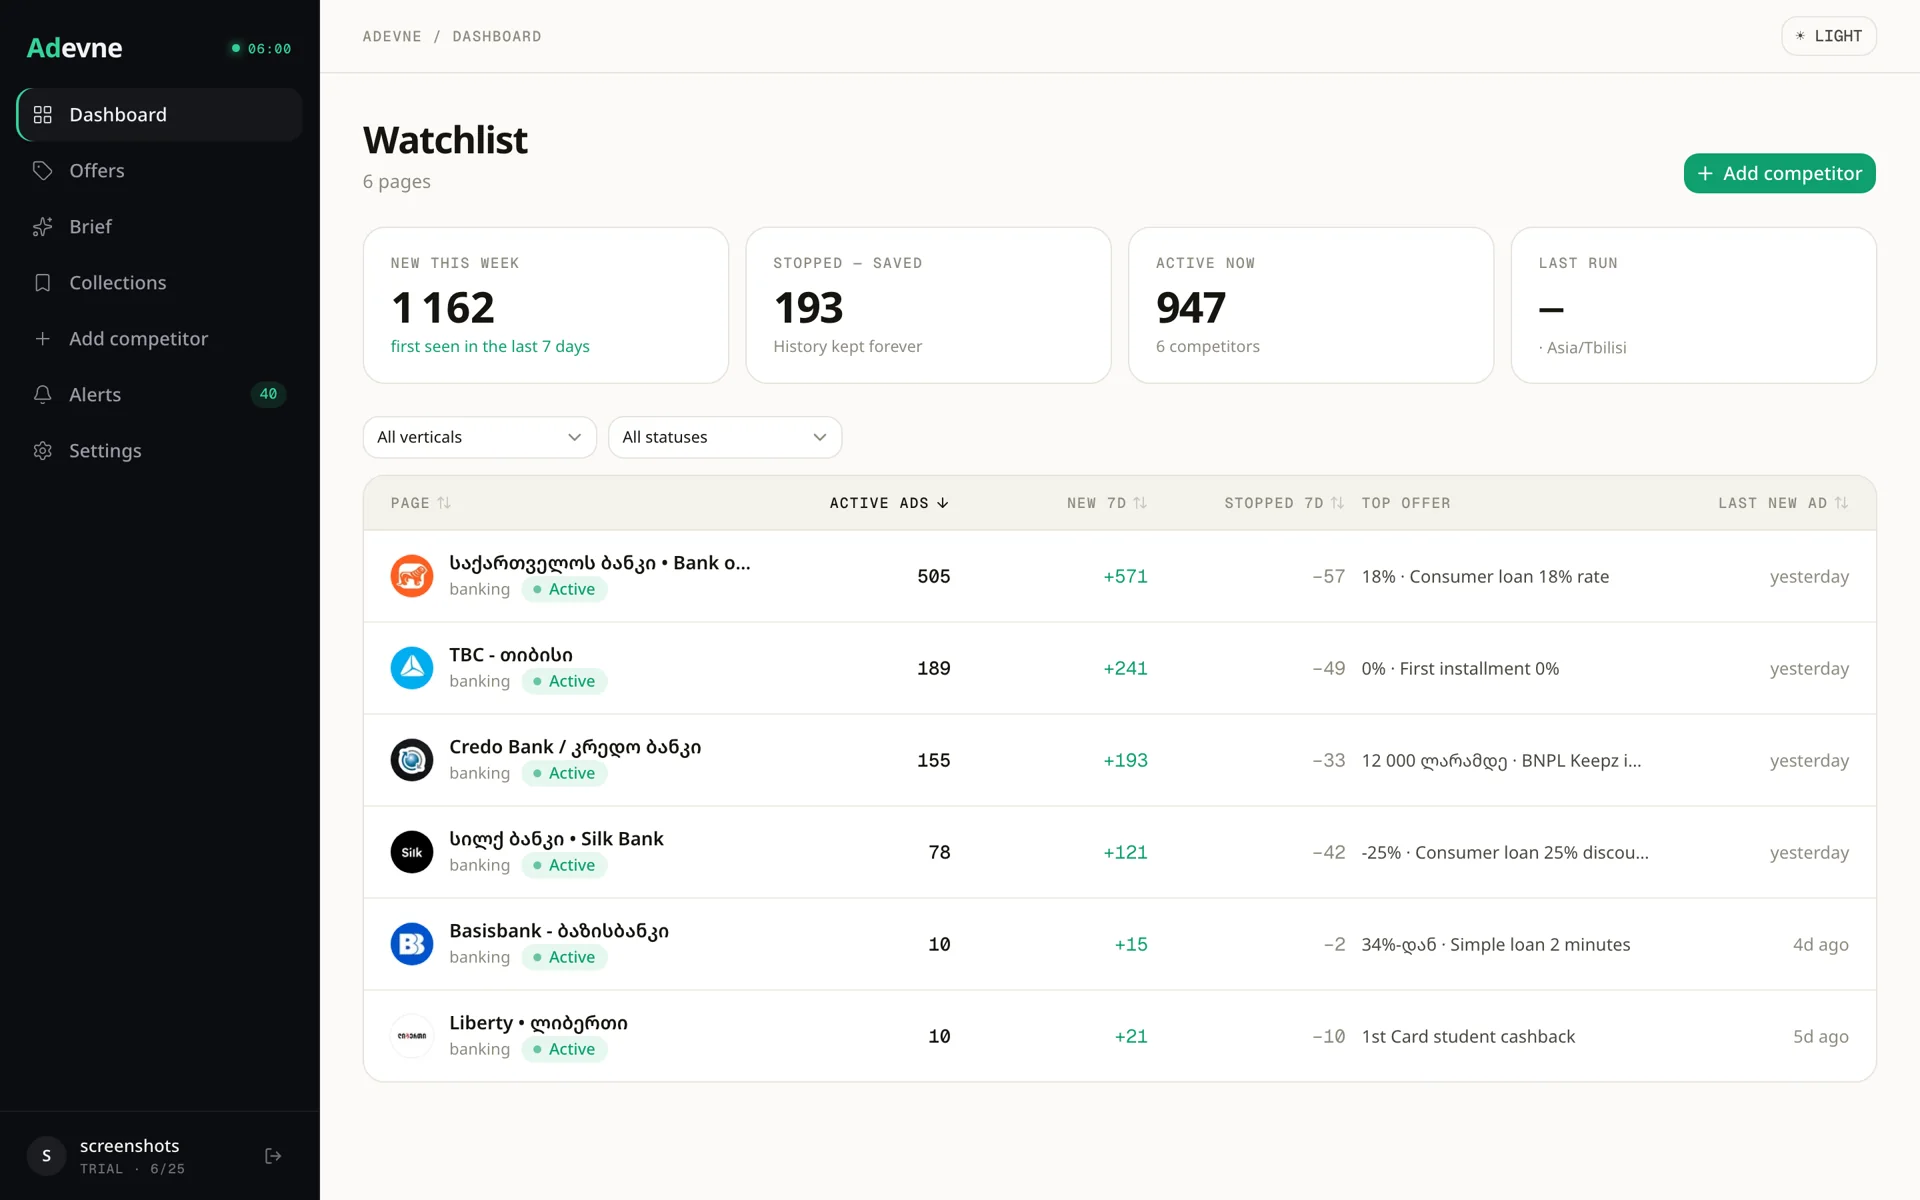Open the Basisbank page name

click(559, 931)
